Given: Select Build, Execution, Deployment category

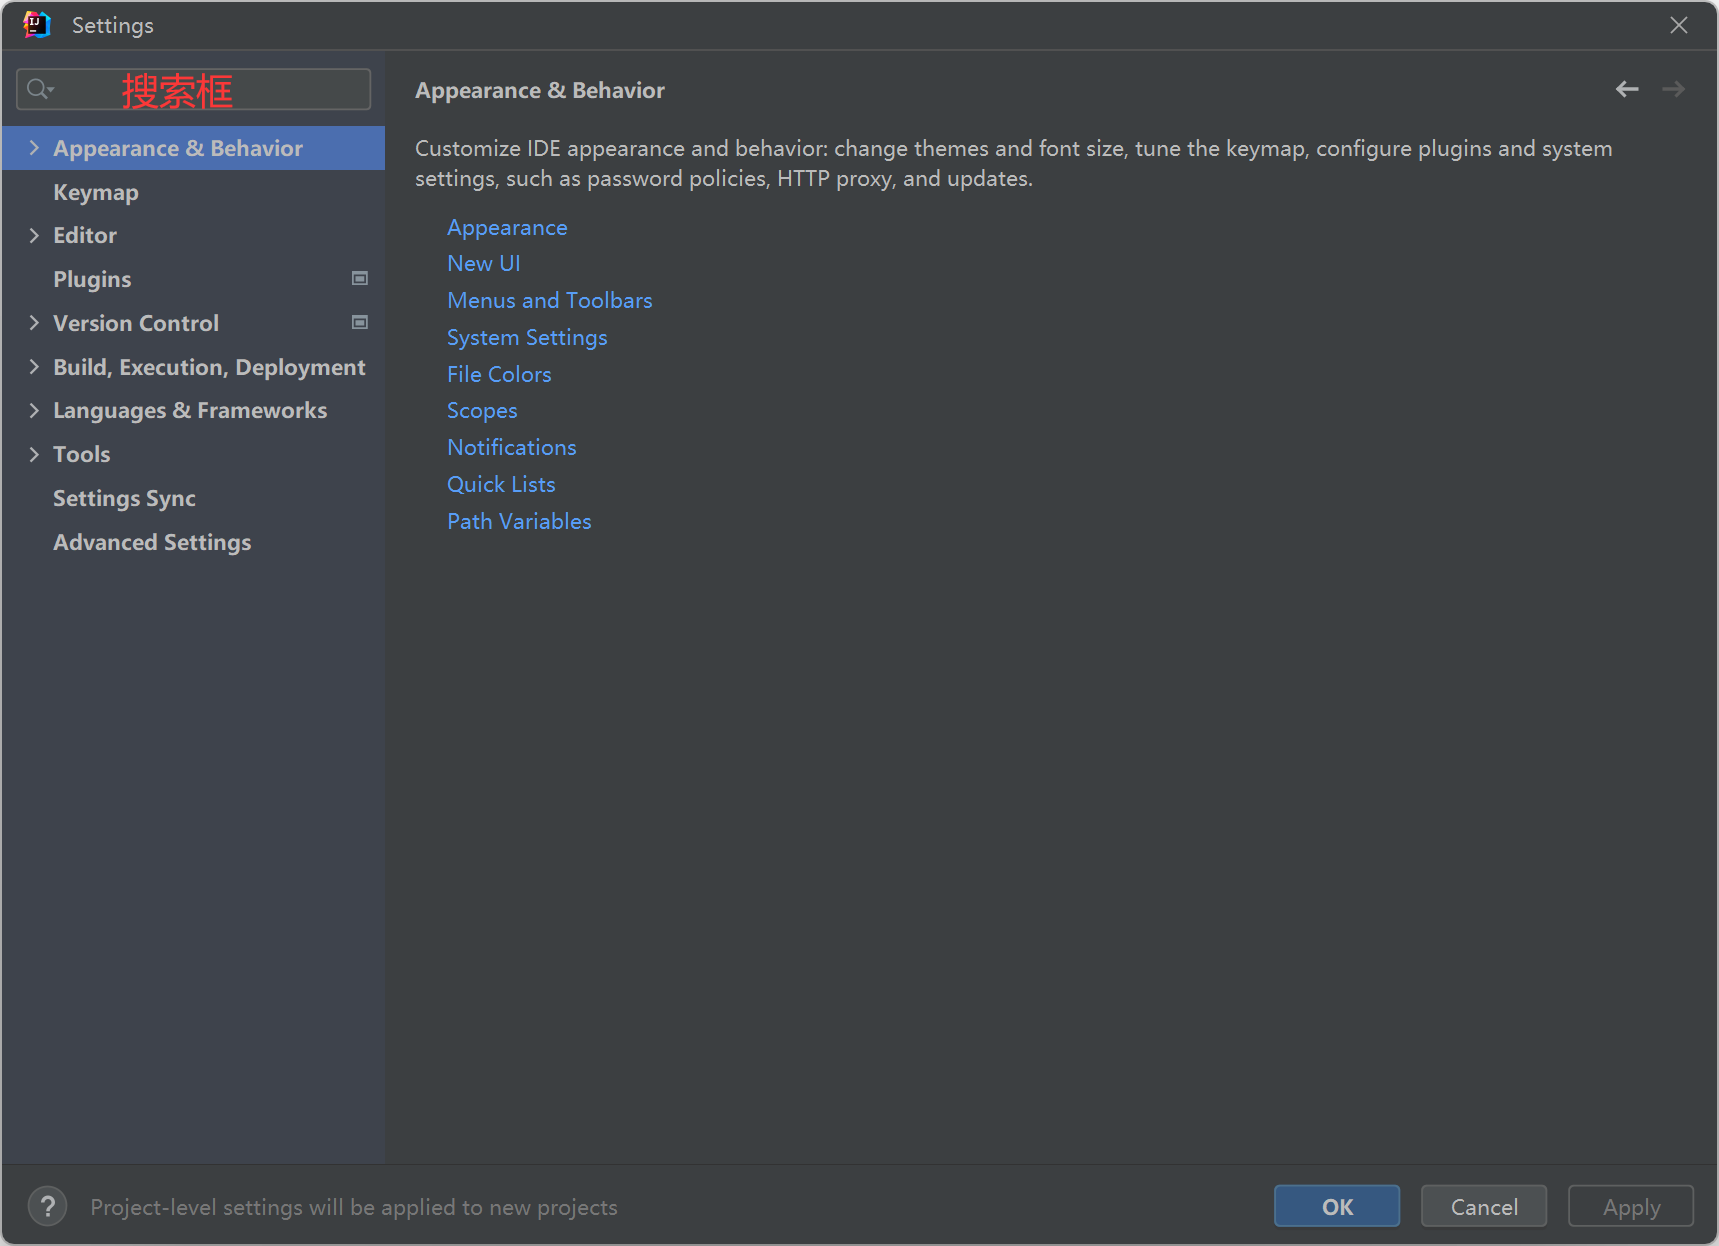Looking at the screenshot, I should point(194,367).
